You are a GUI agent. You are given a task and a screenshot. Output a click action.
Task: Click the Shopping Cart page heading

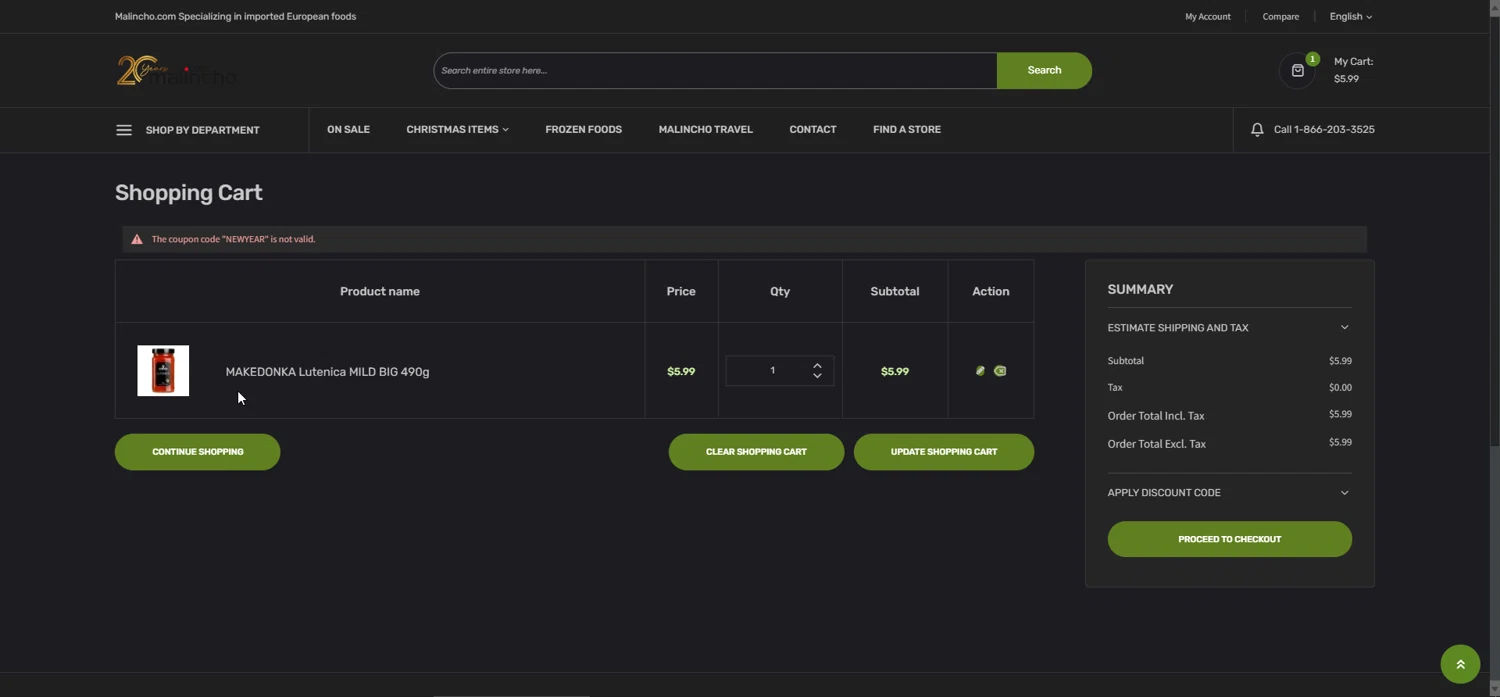coord(189,193)
